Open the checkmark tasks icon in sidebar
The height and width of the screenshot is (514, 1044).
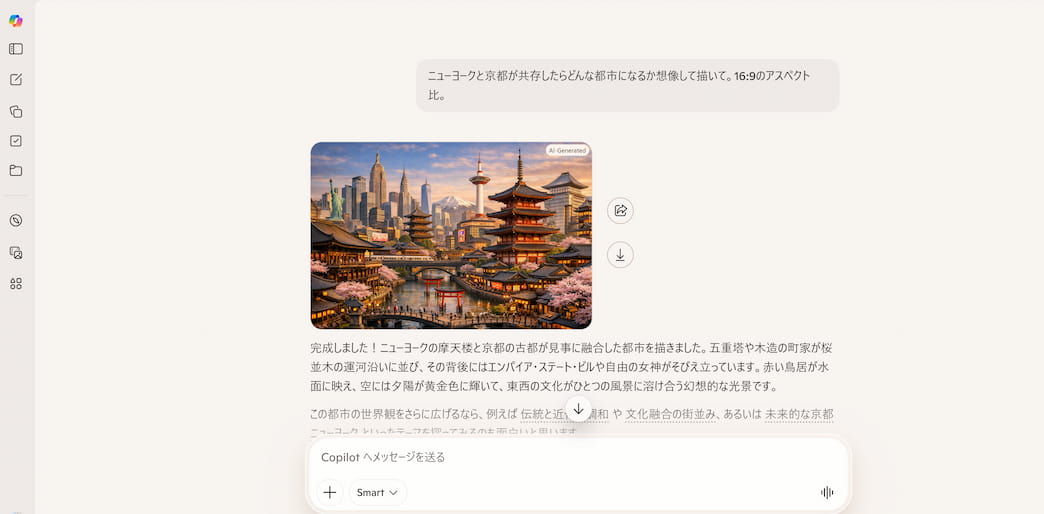pos(16,141)
